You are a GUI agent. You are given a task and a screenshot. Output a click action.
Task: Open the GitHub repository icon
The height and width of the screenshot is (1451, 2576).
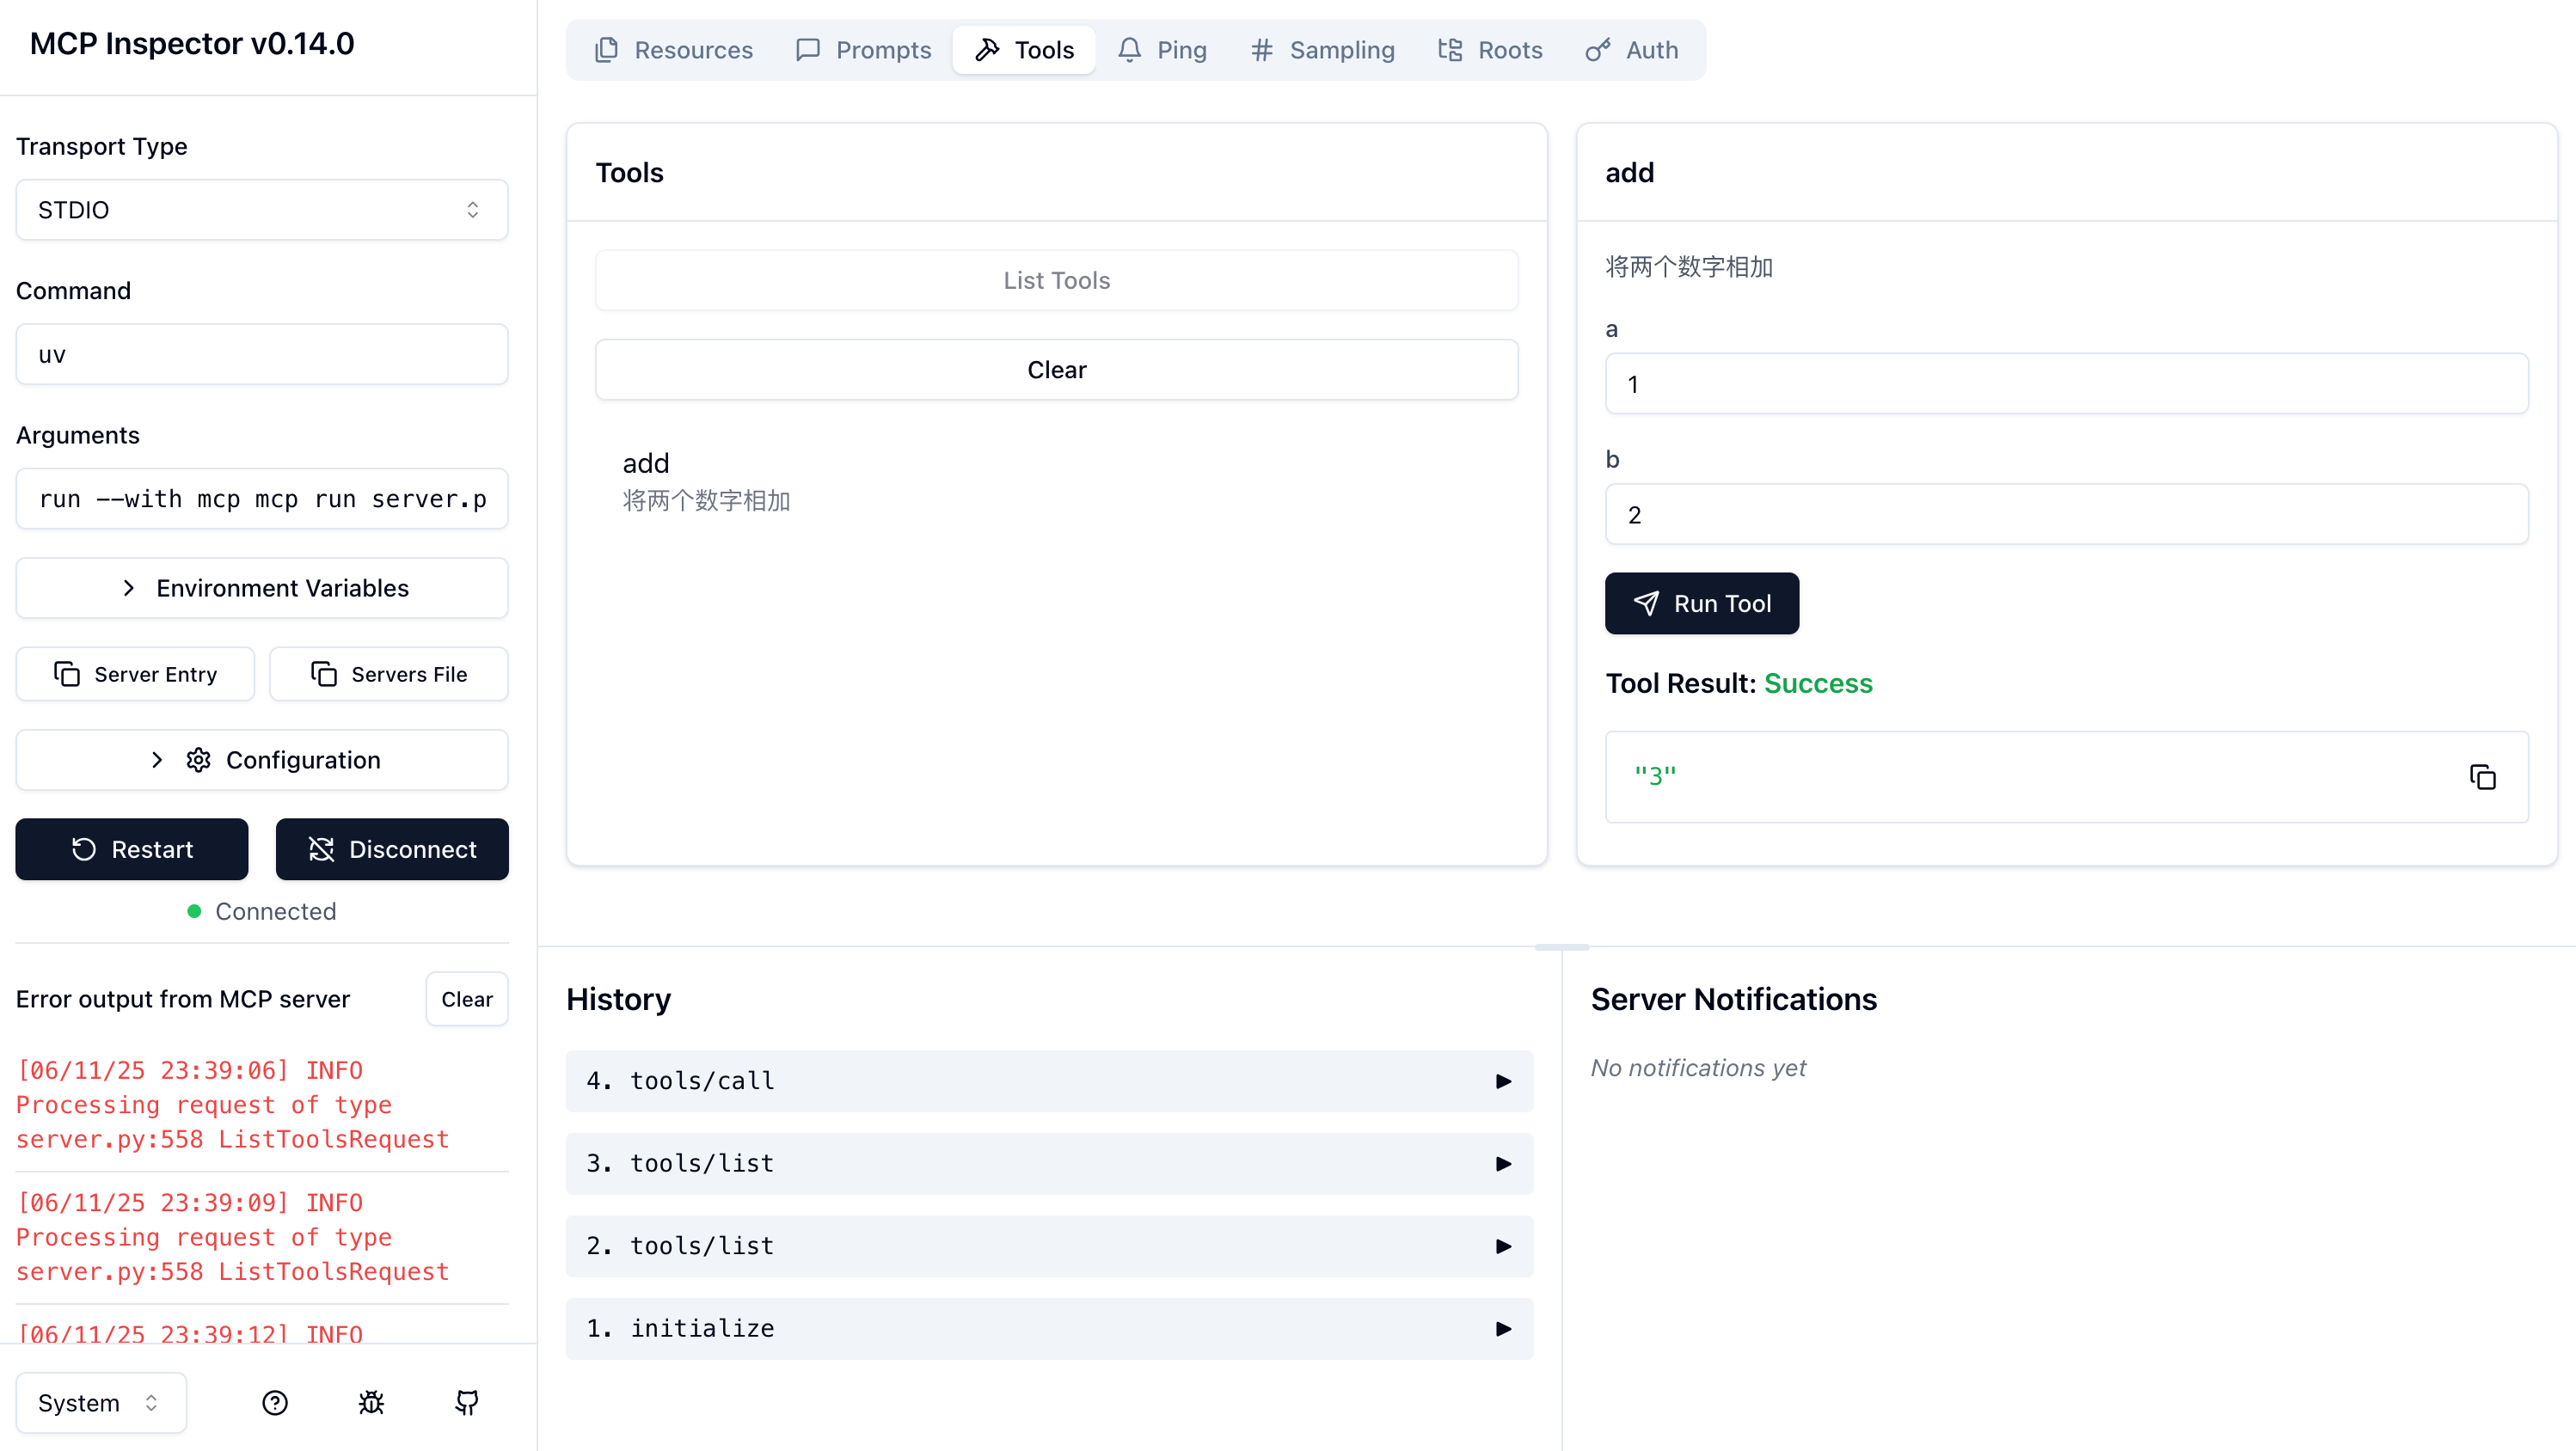point(467,1402)
